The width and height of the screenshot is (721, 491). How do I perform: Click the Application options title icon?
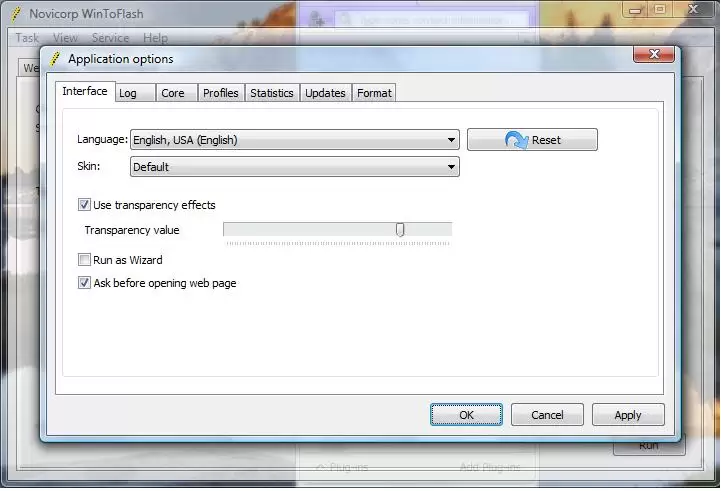tap(55, 59)
